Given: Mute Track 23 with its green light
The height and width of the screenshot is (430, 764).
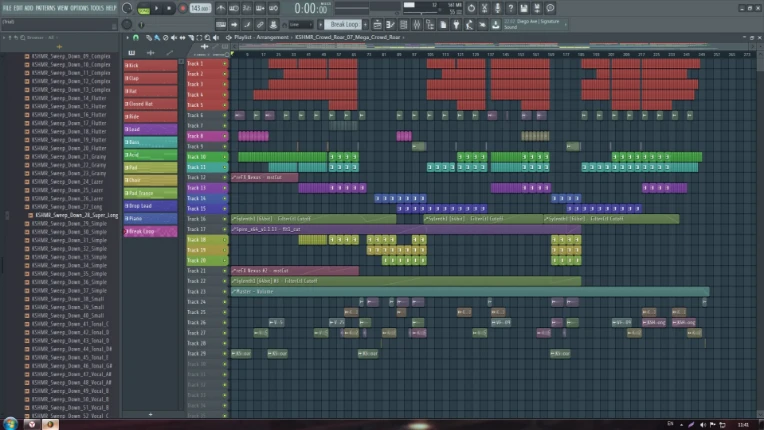Looking at the screenshot, I should point(225,292).
